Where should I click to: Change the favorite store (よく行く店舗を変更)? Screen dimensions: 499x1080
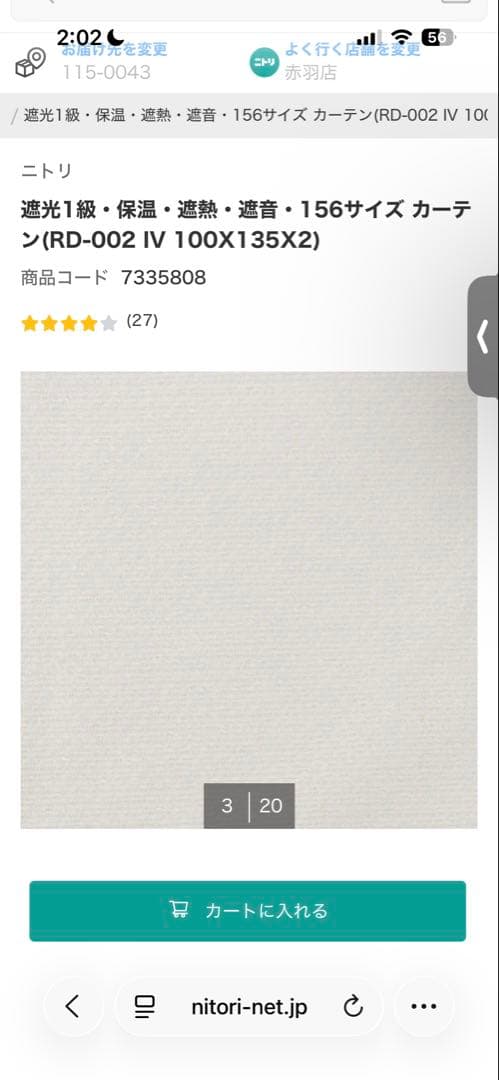coord(352,50)
